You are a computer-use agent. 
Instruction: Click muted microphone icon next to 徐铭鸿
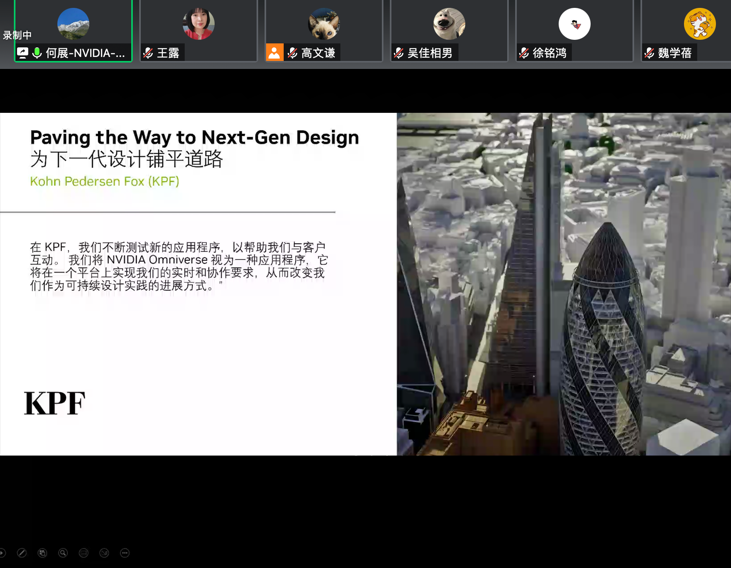click(x=524, y=53)
